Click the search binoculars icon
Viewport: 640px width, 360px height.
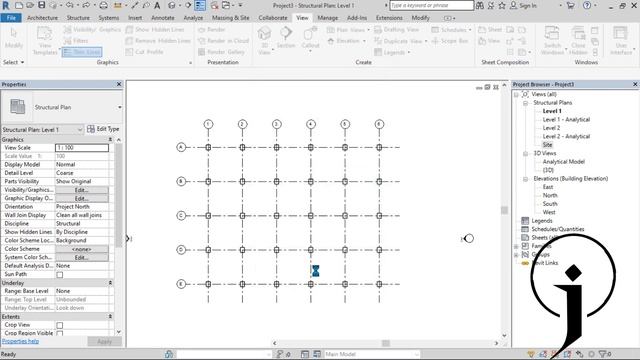pos(480,5)
